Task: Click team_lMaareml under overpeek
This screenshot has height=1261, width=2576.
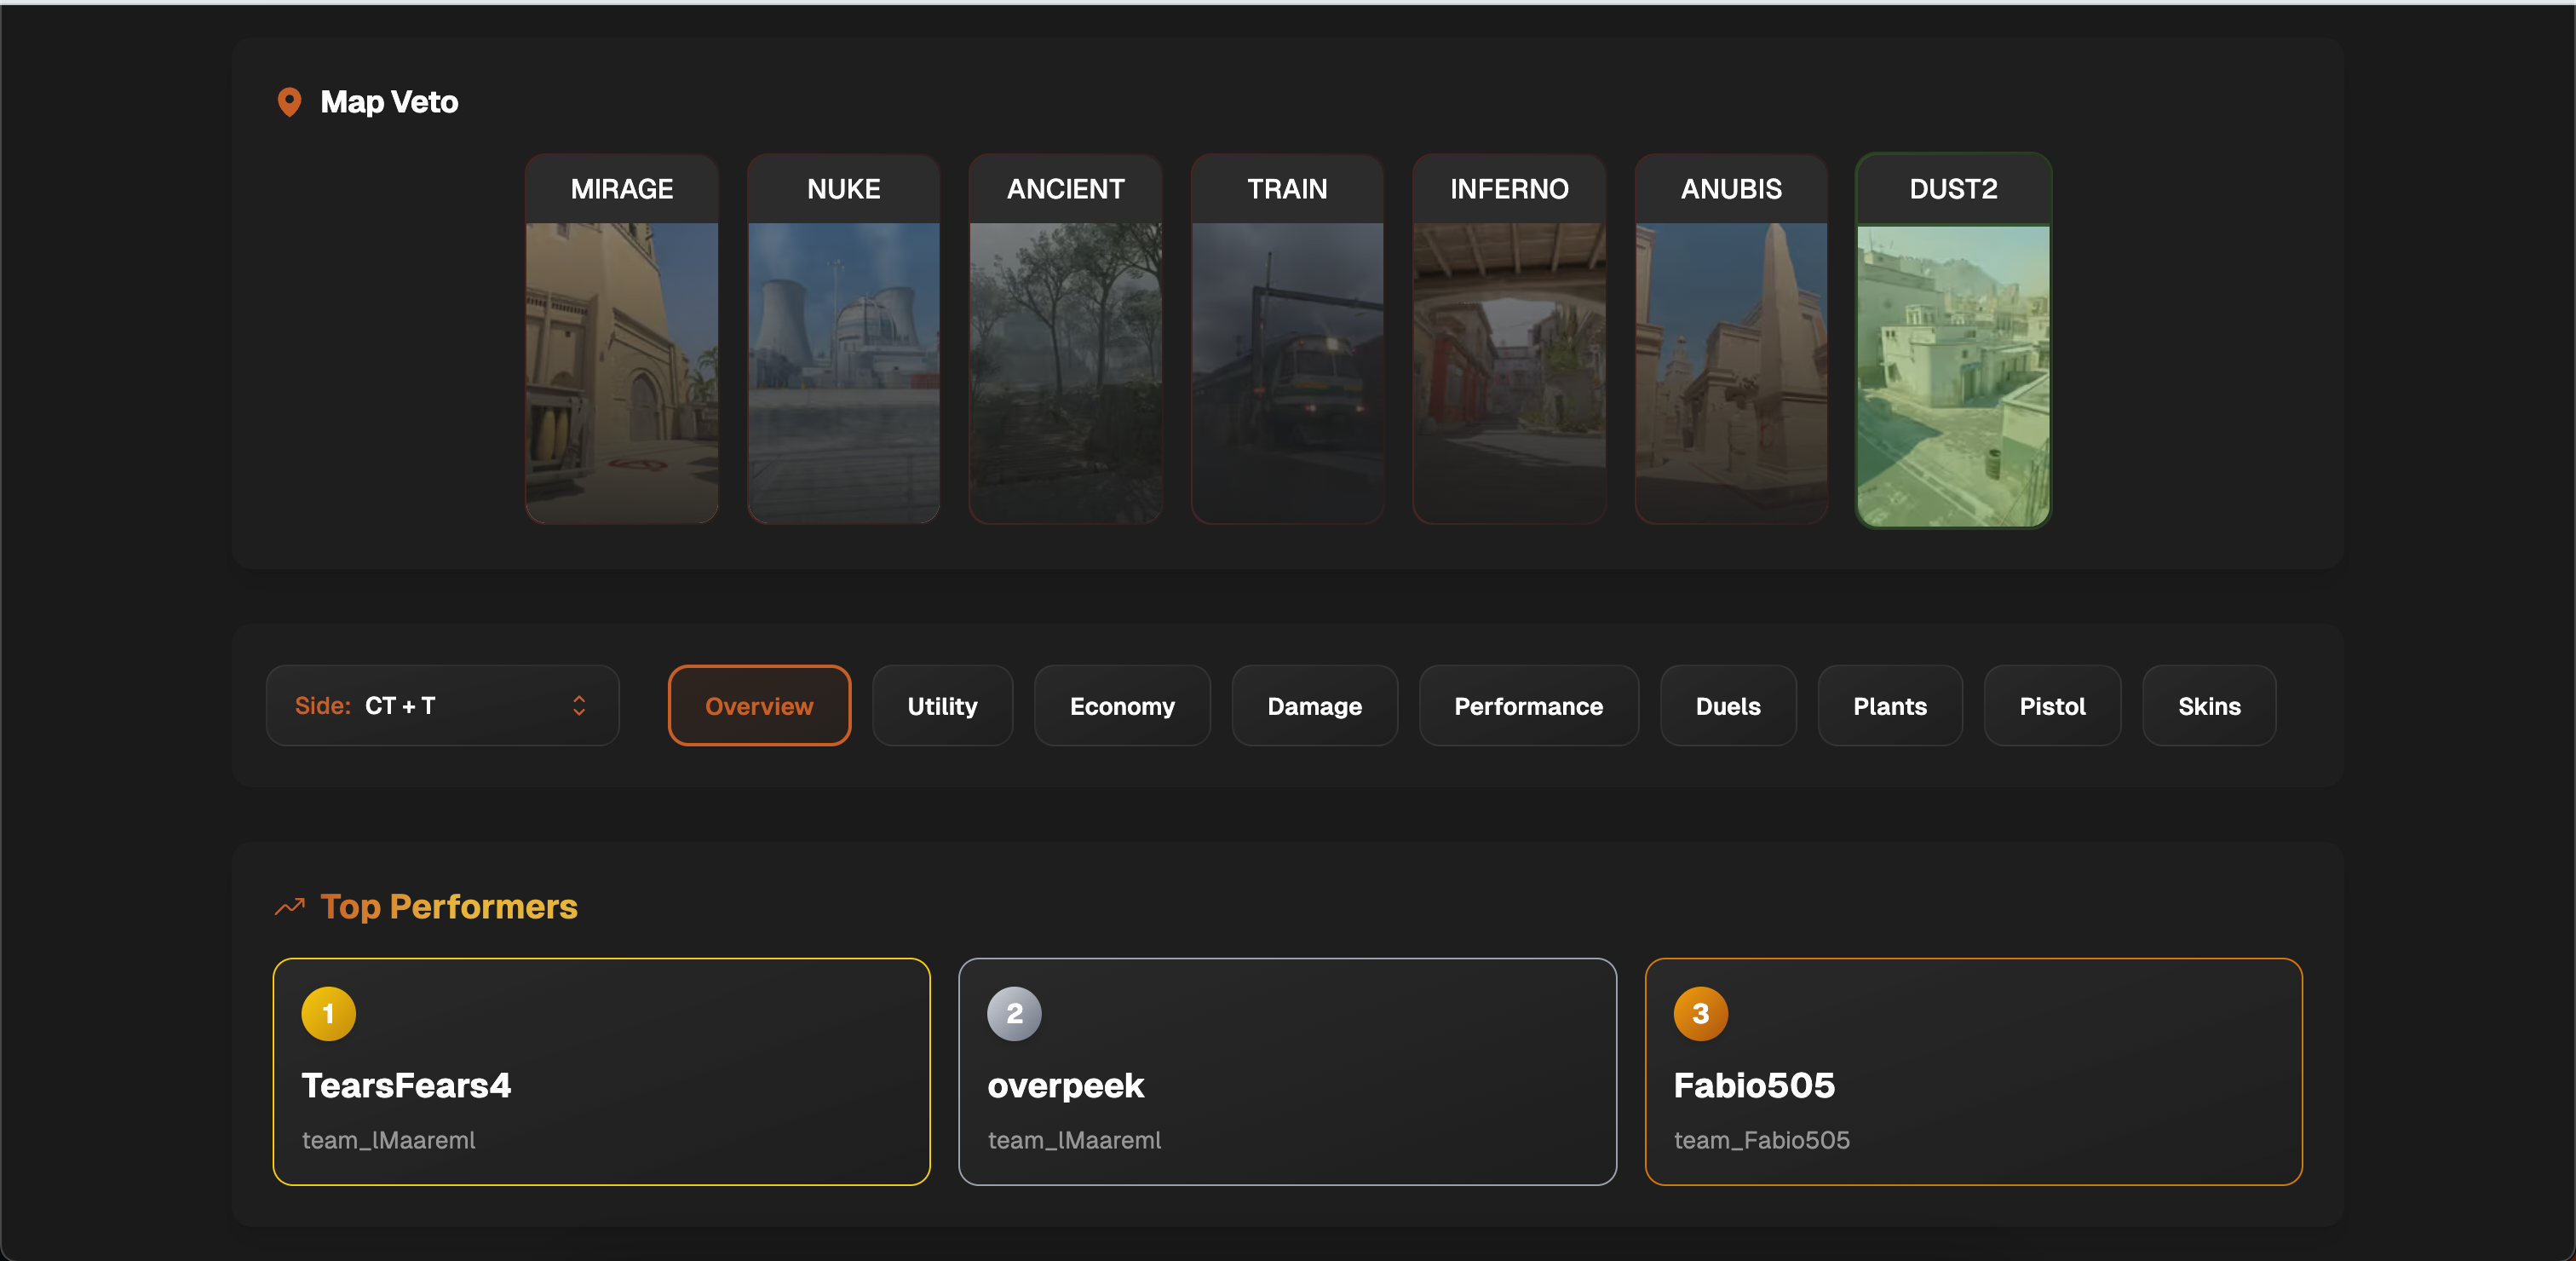Action: [1075, 1140]
